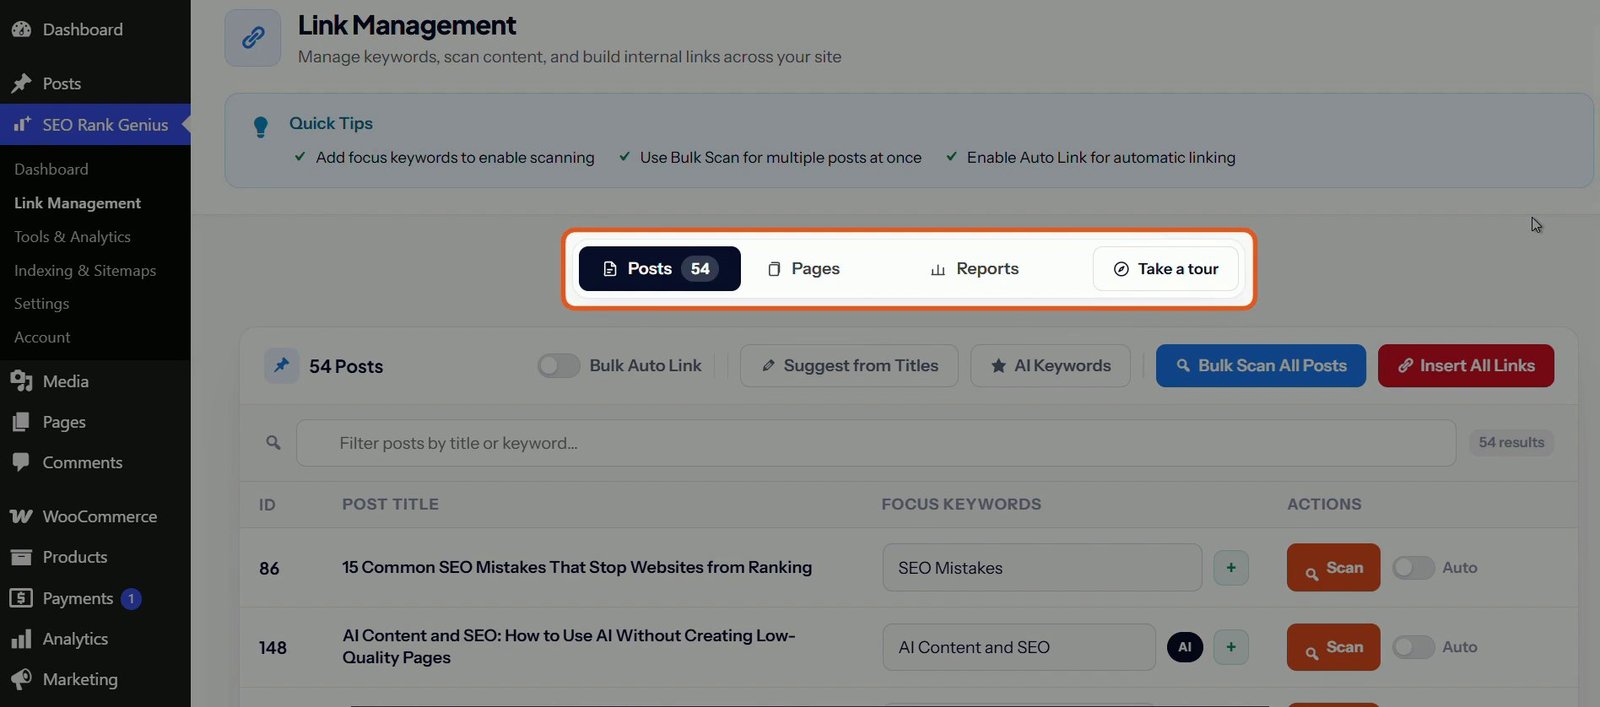Click tip Add focus keywords to enable scanning
This screenshot has width=1600, height=707.
click(455, 157)
